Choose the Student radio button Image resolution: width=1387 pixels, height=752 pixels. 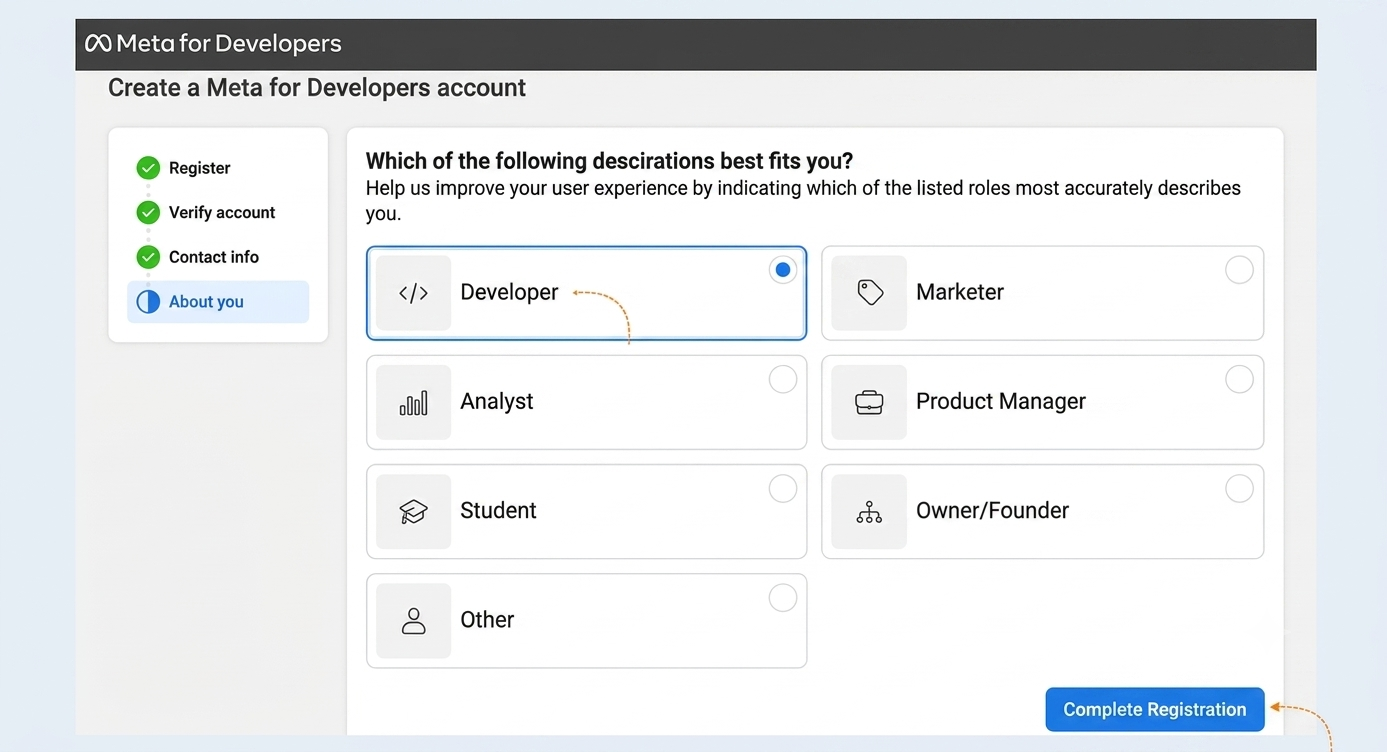(783, 488)
